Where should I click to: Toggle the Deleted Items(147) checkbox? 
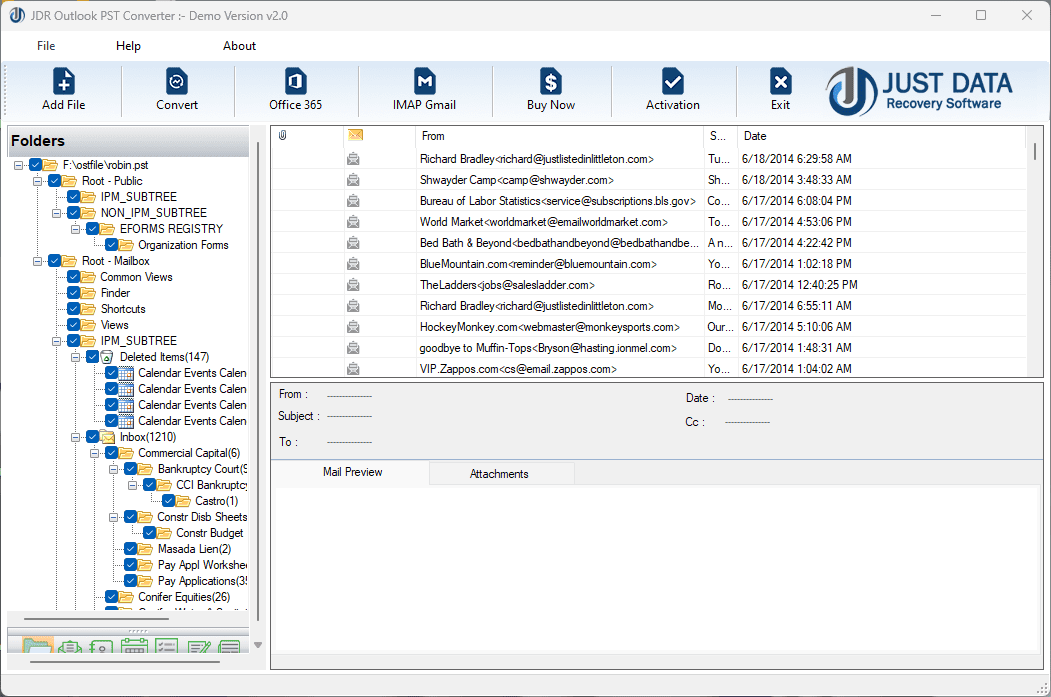(x=91, y=356)
